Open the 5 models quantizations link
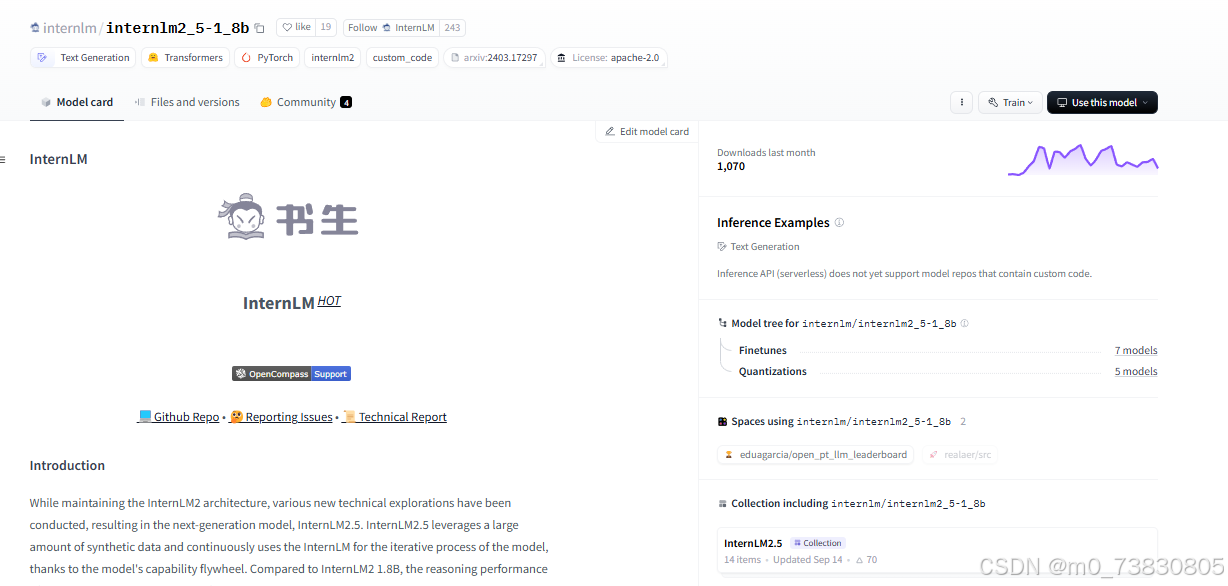 pos(1136,372)
